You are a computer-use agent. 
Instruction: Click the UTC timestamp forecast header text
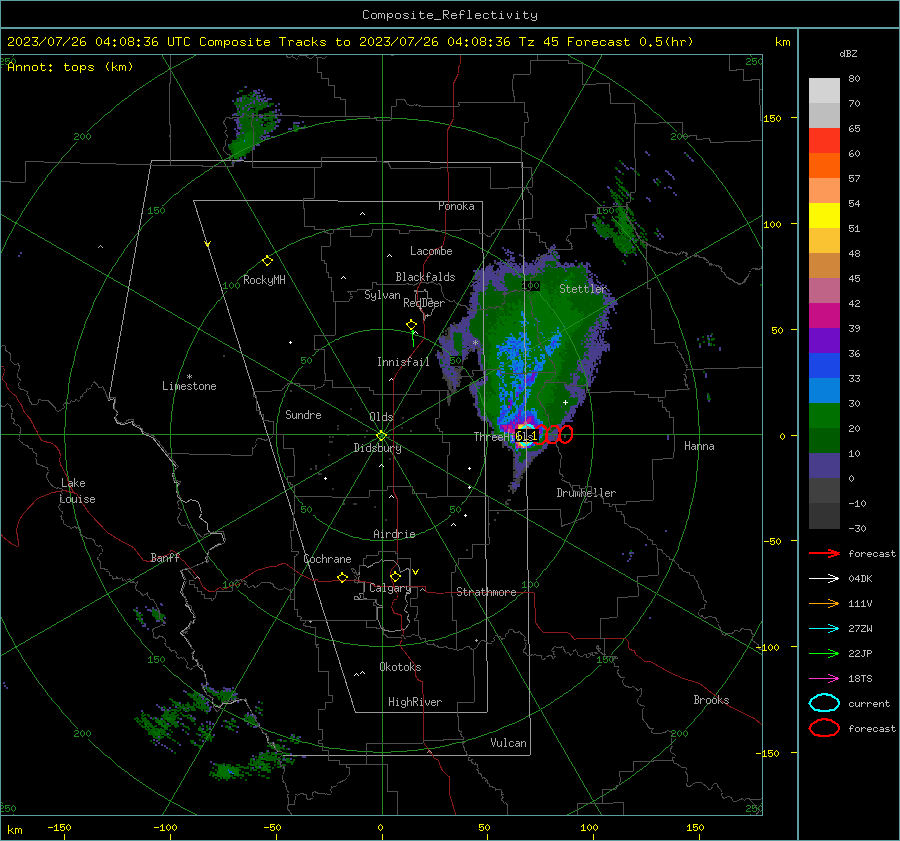350,42
